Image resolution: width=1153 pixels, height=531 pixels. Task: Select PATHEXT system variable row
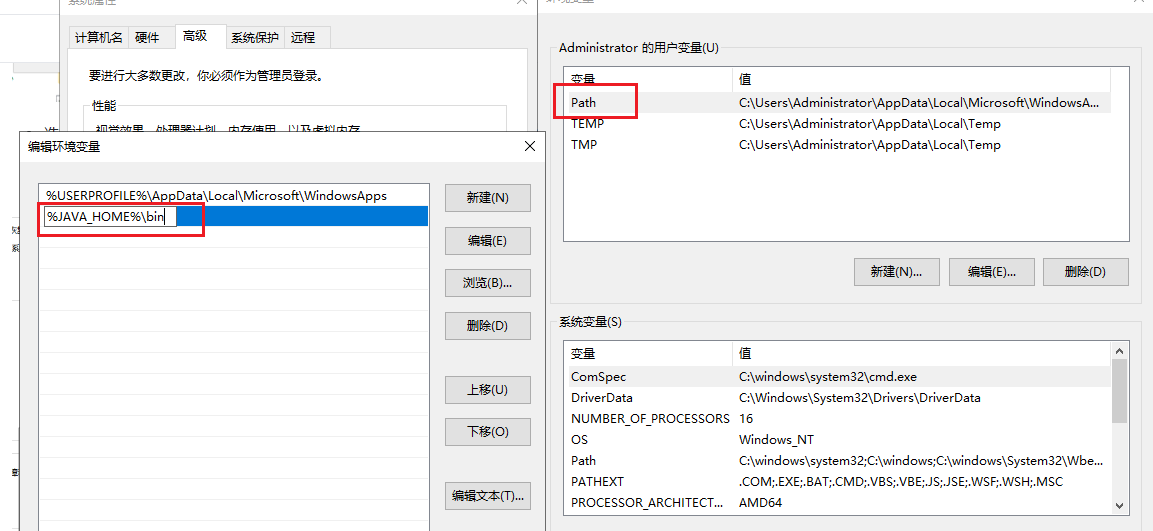click(597, 482)
